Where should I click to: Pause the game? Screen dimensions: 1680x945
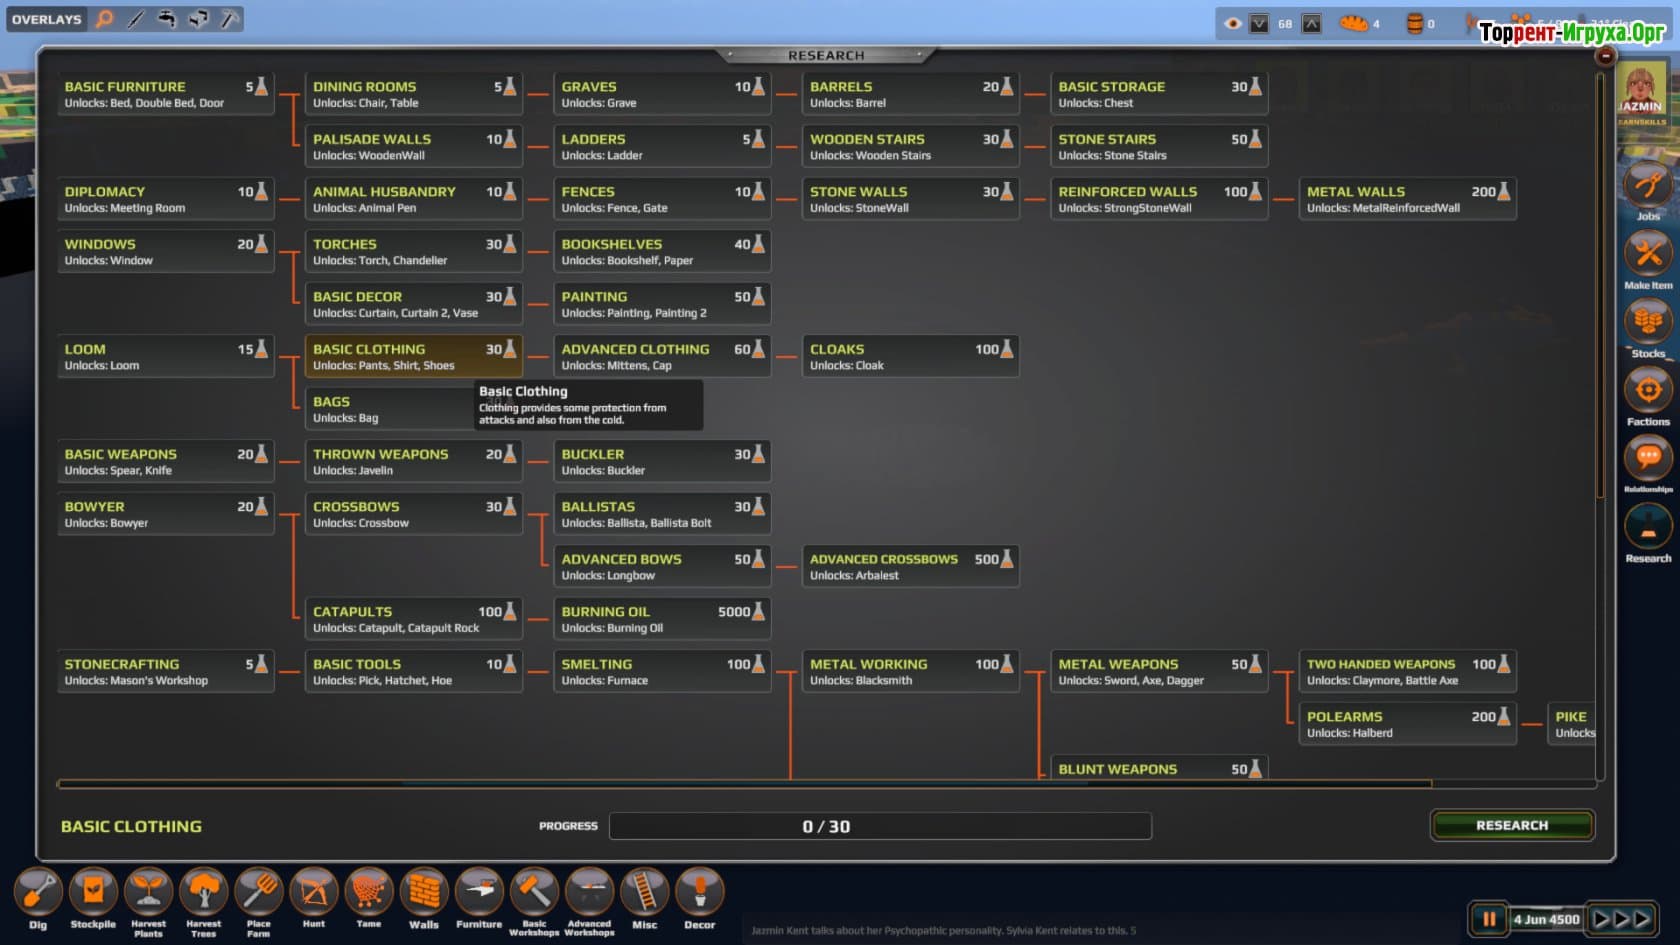[1488, 919]
